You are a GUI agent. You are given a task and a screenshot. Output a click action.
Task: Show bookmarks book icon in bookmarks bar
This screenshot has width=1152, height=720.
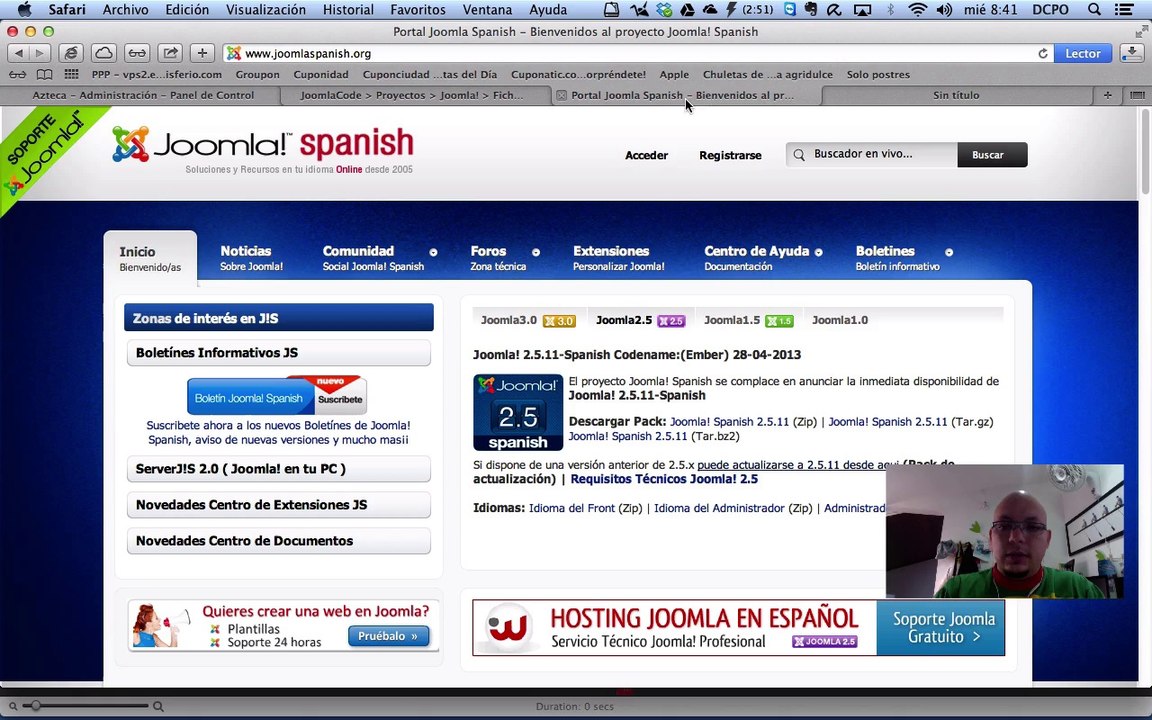[44, 74]
